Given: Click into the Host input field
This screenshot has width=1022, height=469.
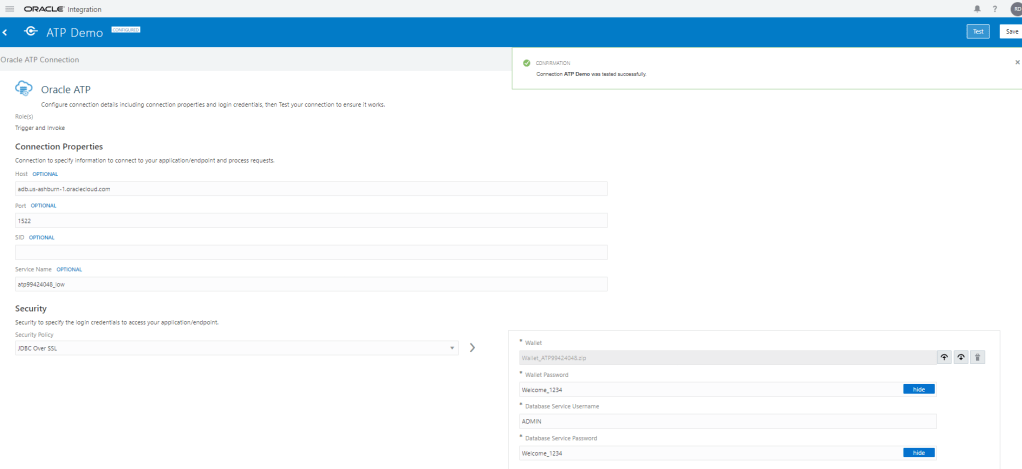Looking at the screenshot, I should (x=311, y=188).
